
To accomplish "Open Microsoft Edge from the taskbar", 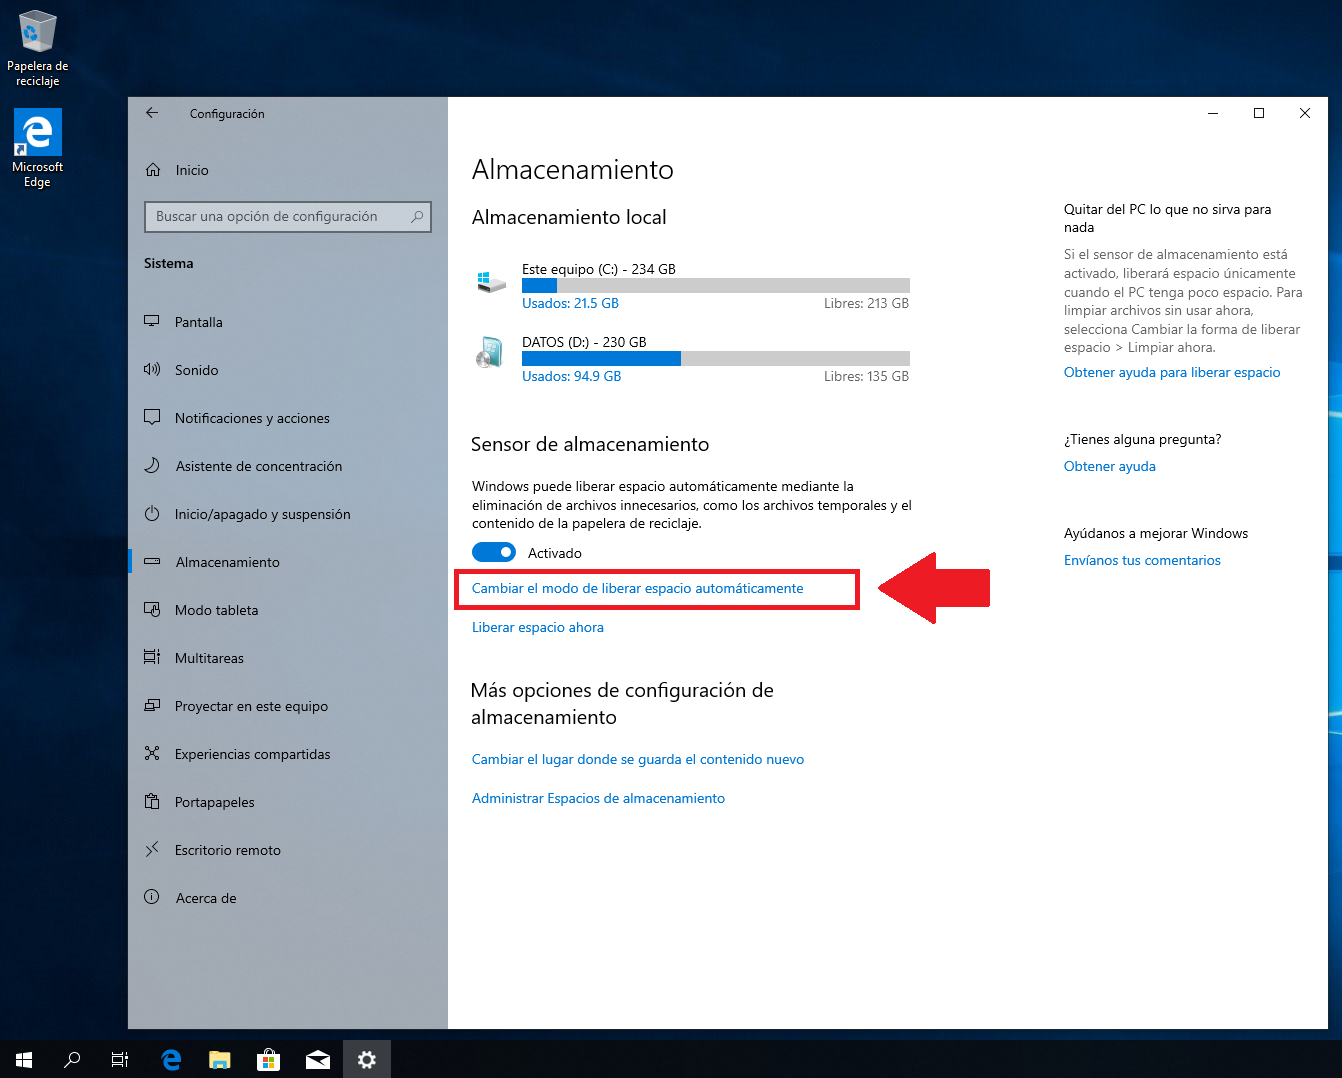I will 171,1060.
